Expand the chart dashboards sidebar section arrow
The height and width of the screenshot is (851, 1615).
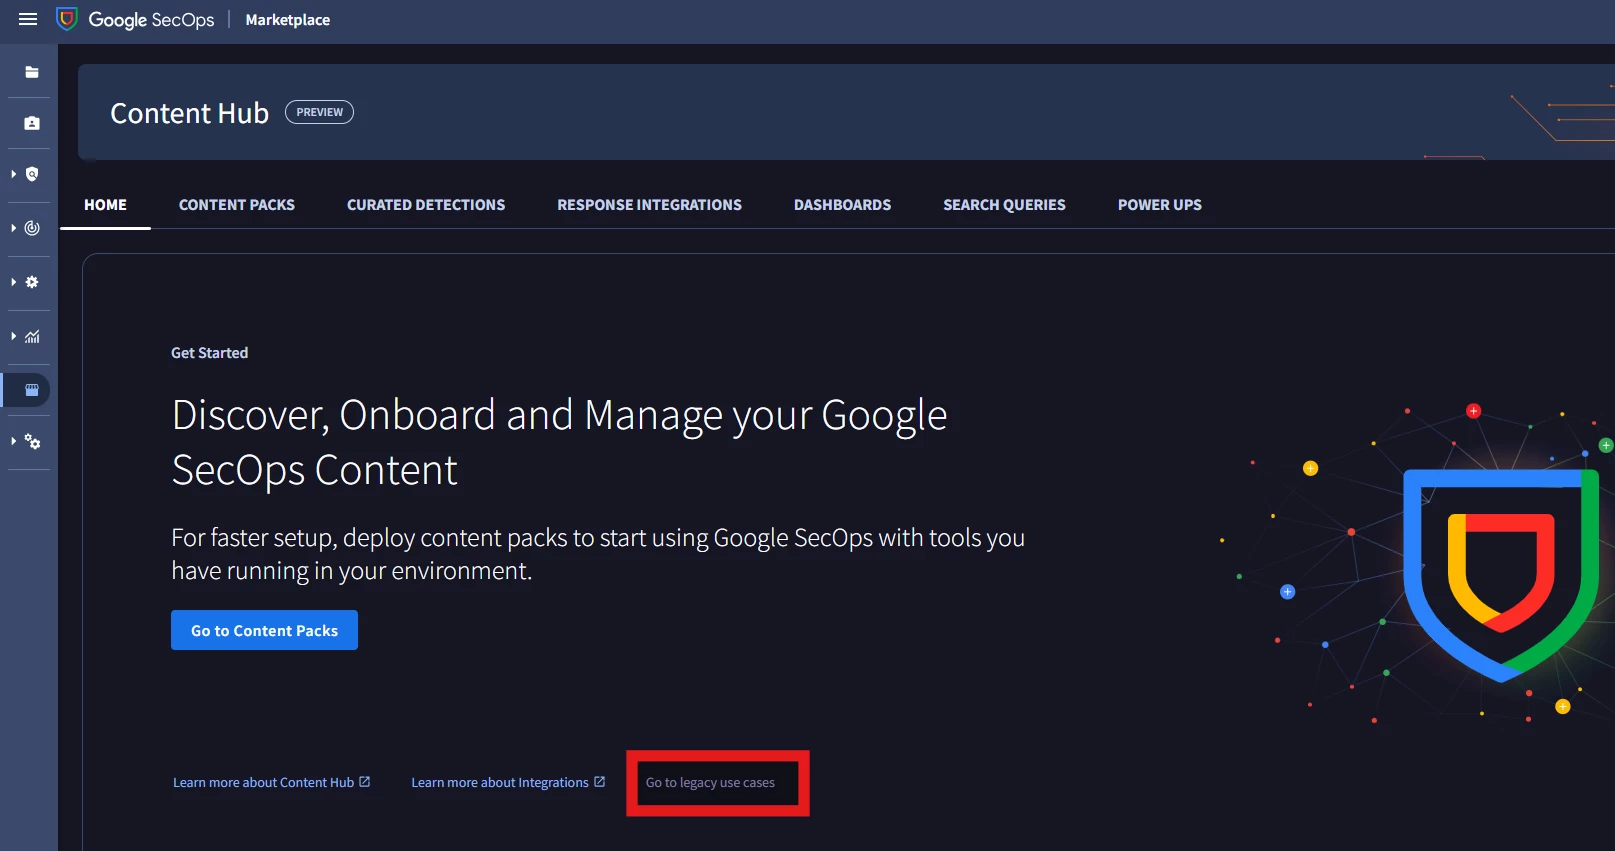click(x=13, y=336)
